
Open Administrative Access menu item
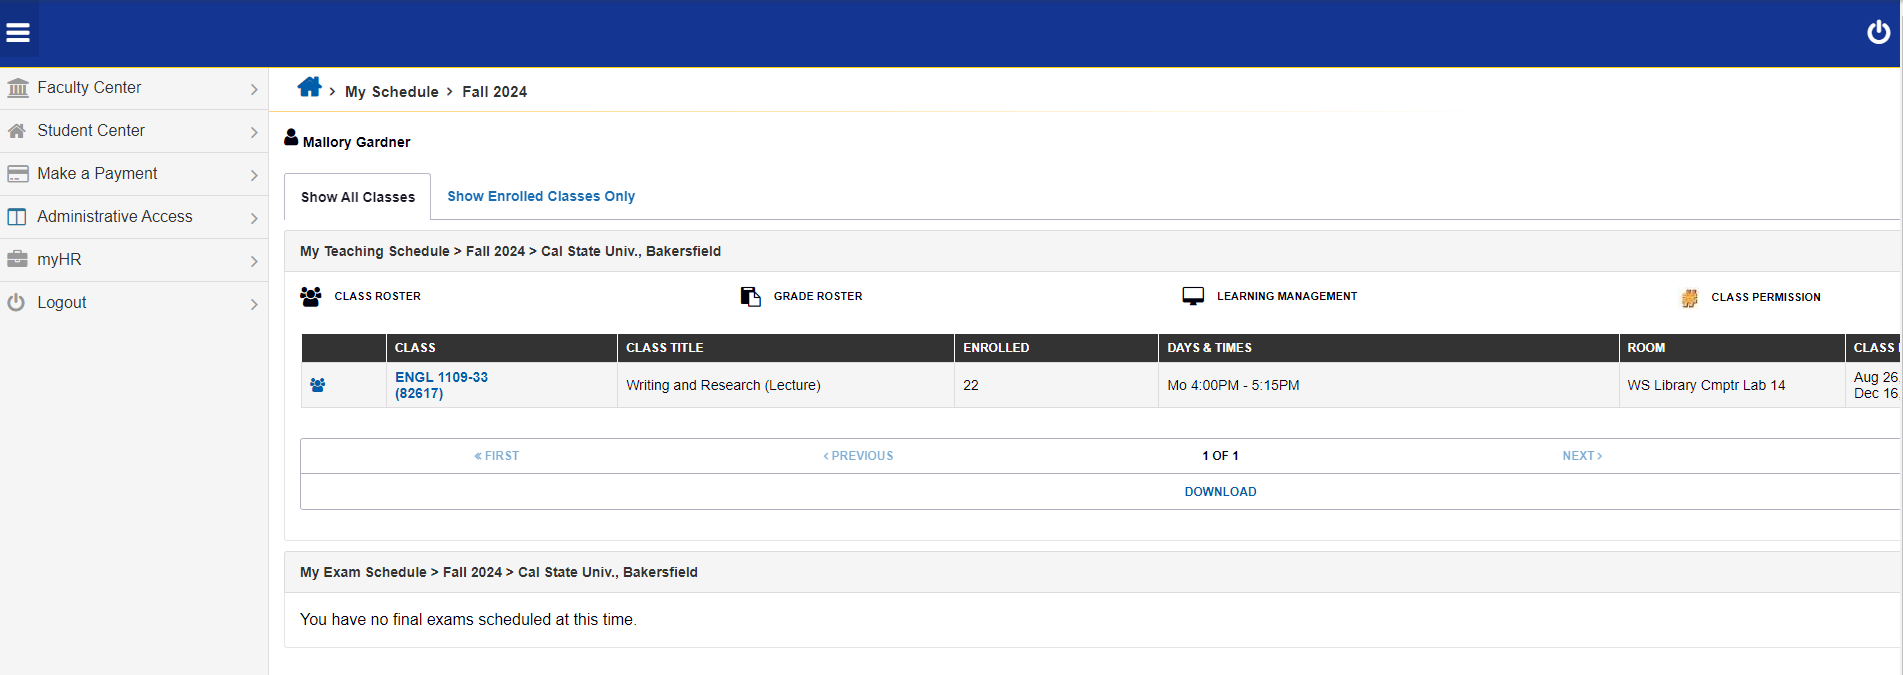pos(134,217)
